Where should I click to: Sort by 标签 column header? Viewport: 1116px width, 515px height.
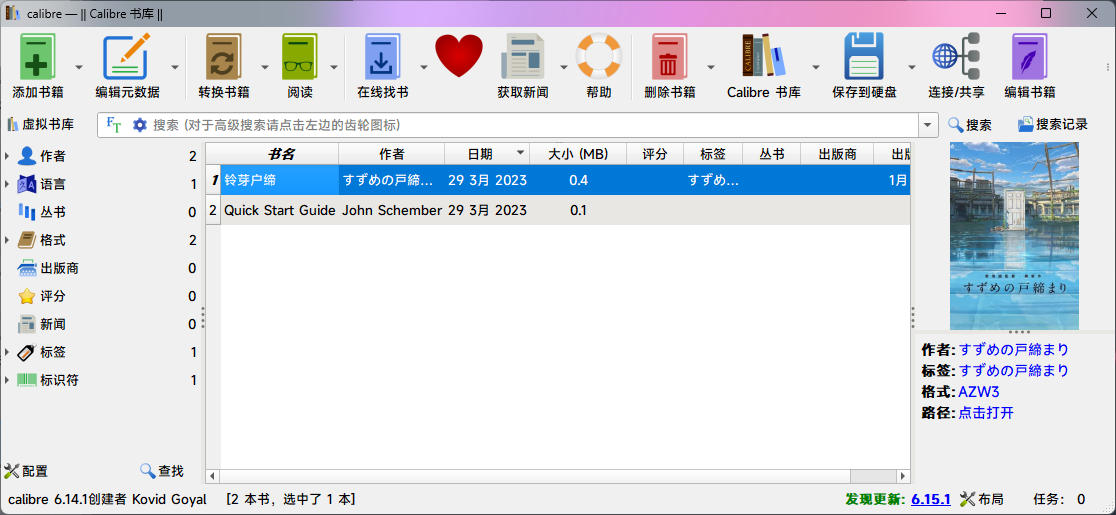[713, 154]
